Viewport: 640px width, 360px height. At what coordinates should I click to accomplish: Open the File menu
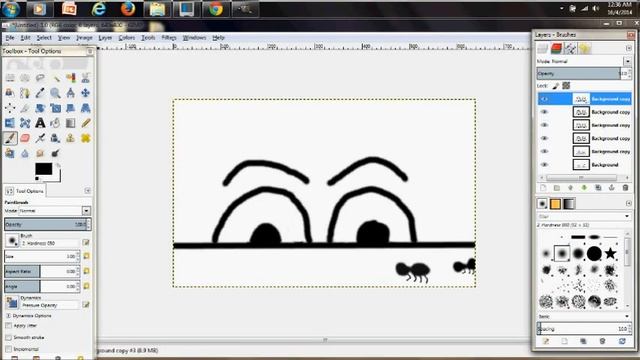pyautogui.click(x=10, y=38)
